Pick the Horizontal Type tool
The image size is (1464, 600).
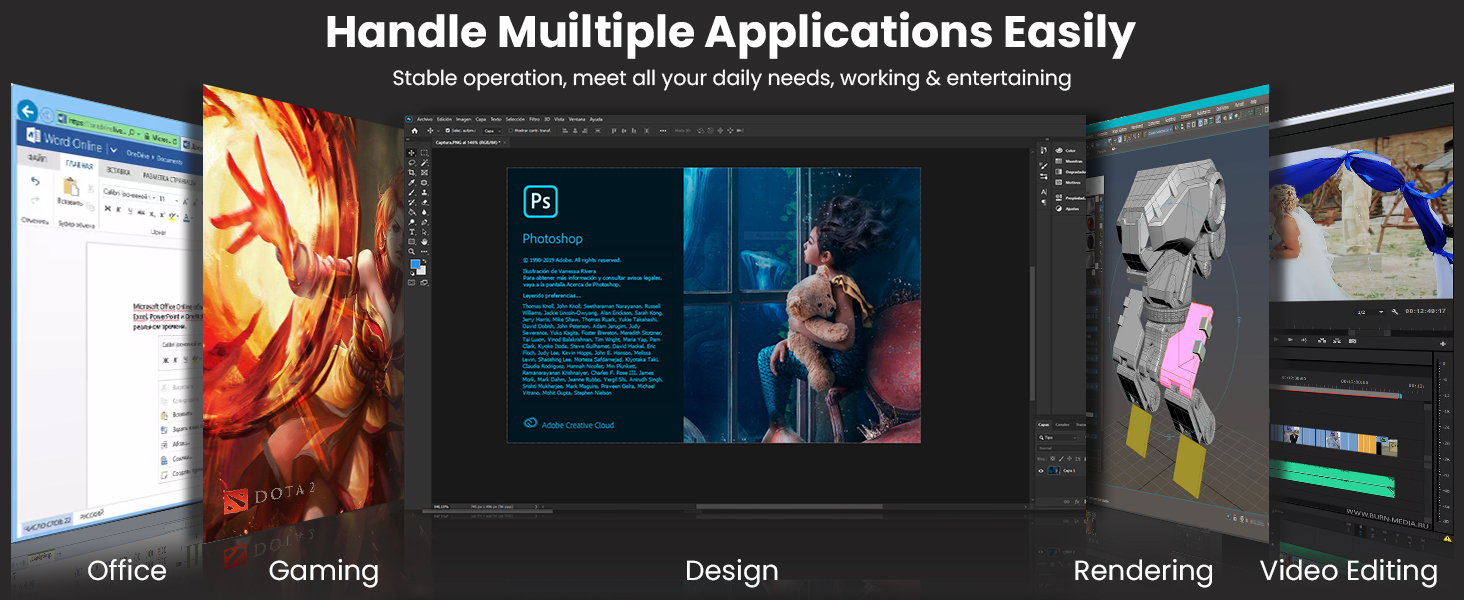(x=412, y=232)
